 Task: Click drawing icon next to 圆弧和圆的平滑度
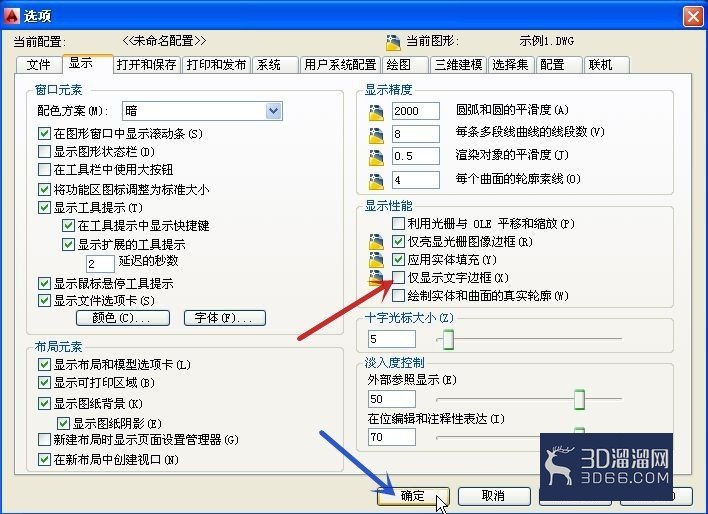click(376, 112)
